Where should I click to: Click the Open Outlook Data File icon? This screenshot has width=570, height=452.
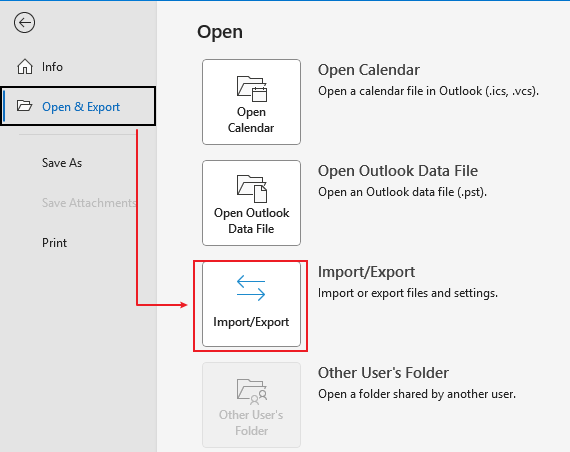[252, 189]
